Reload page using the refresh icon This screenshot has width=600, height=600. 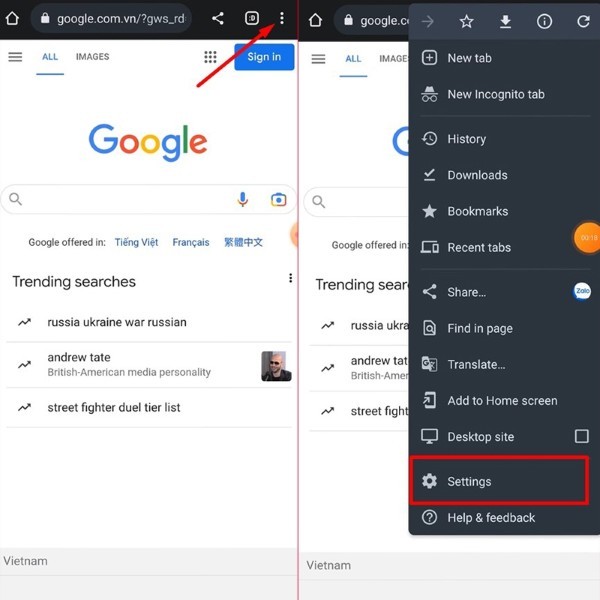click(583, 21)
